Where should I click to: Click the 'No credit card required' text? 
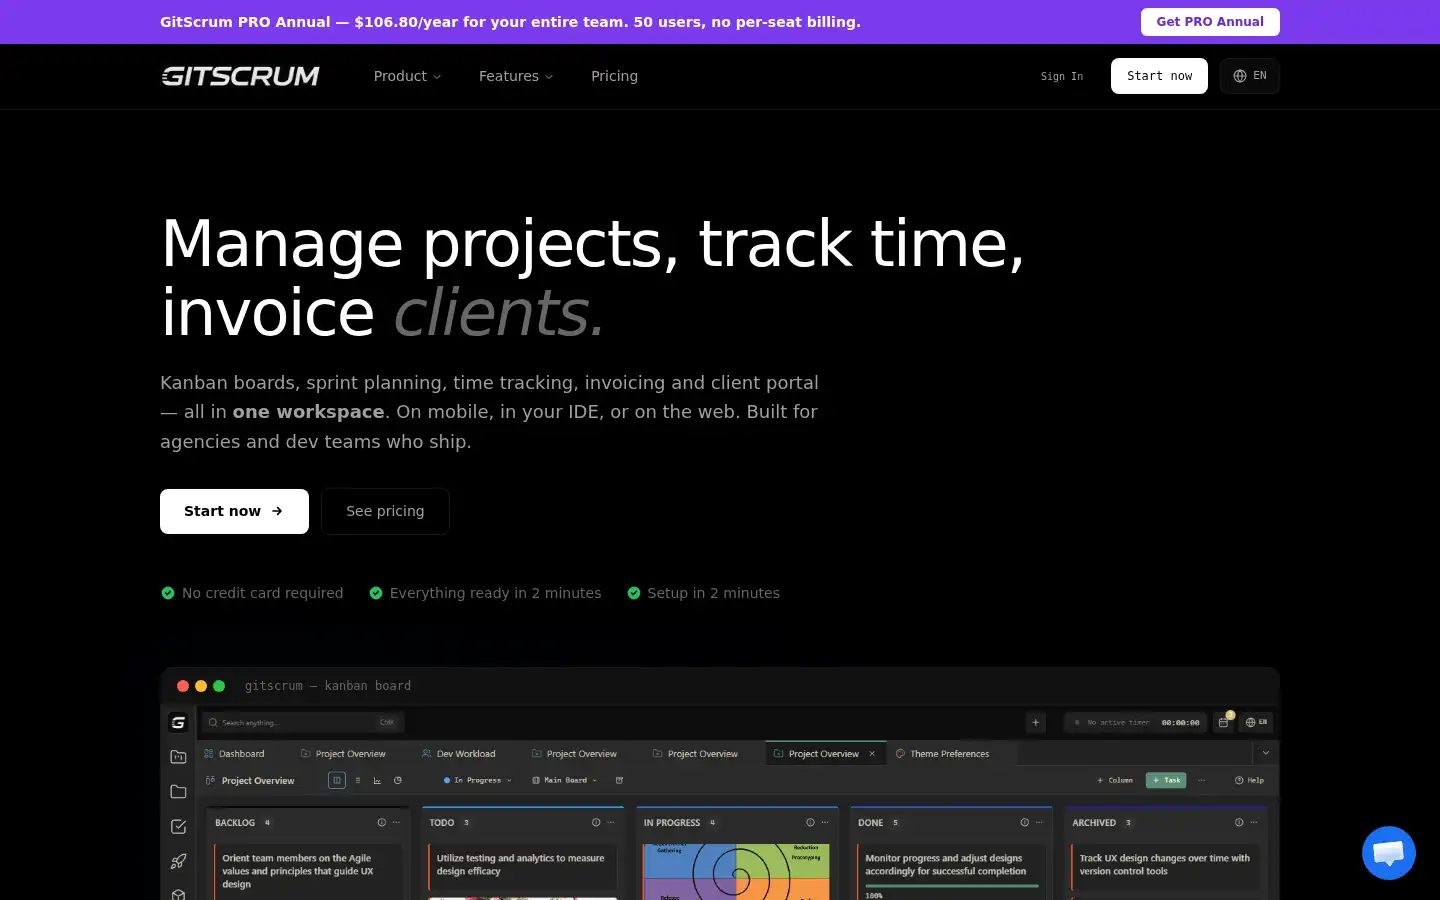click(263, 593)
